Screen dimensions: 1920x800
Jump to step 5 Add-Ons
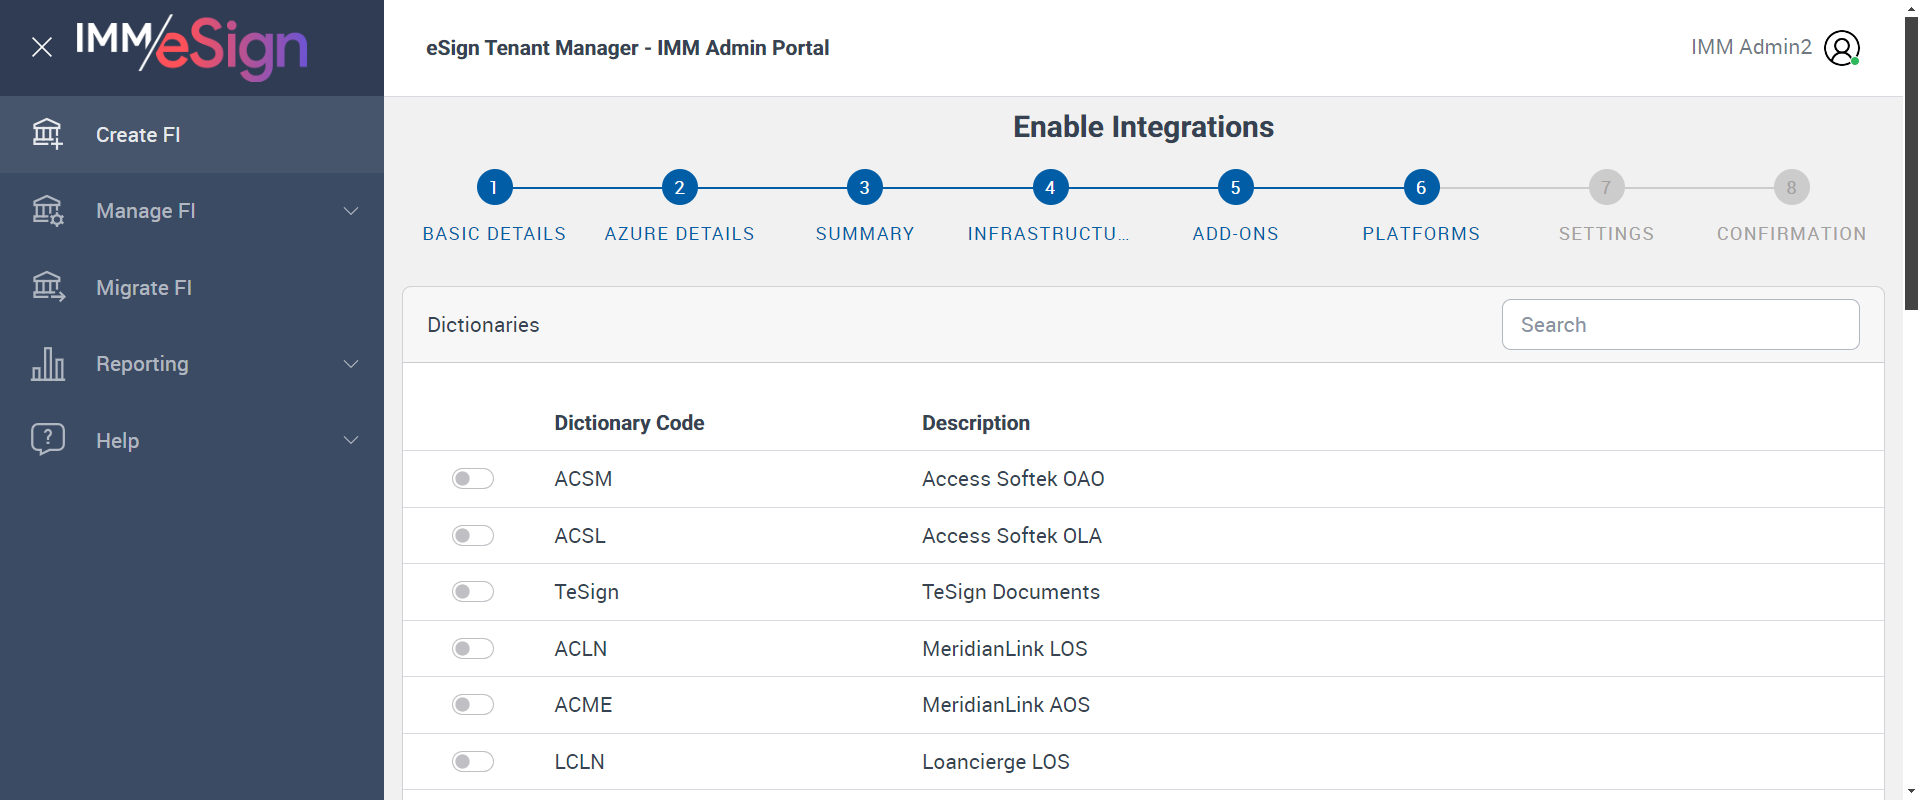(1235, 187)
